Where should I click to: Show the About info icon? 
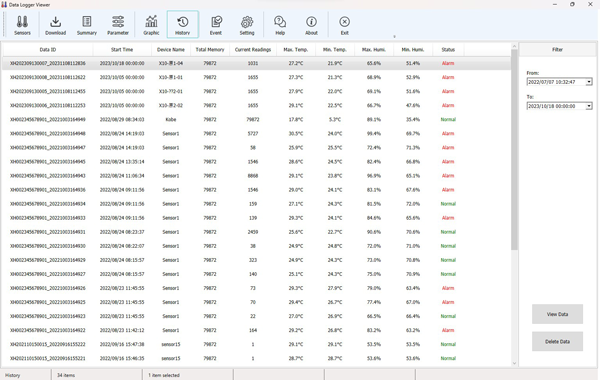[311, 25]
